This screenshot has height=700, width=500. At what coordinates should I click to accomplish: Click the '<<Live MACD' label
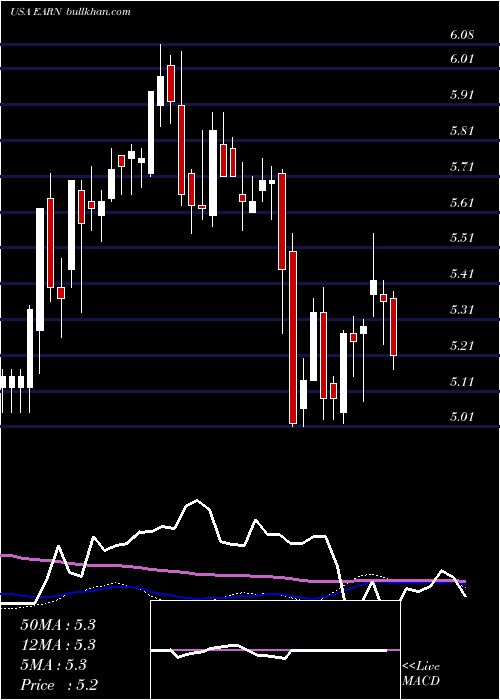click(421, 674)
